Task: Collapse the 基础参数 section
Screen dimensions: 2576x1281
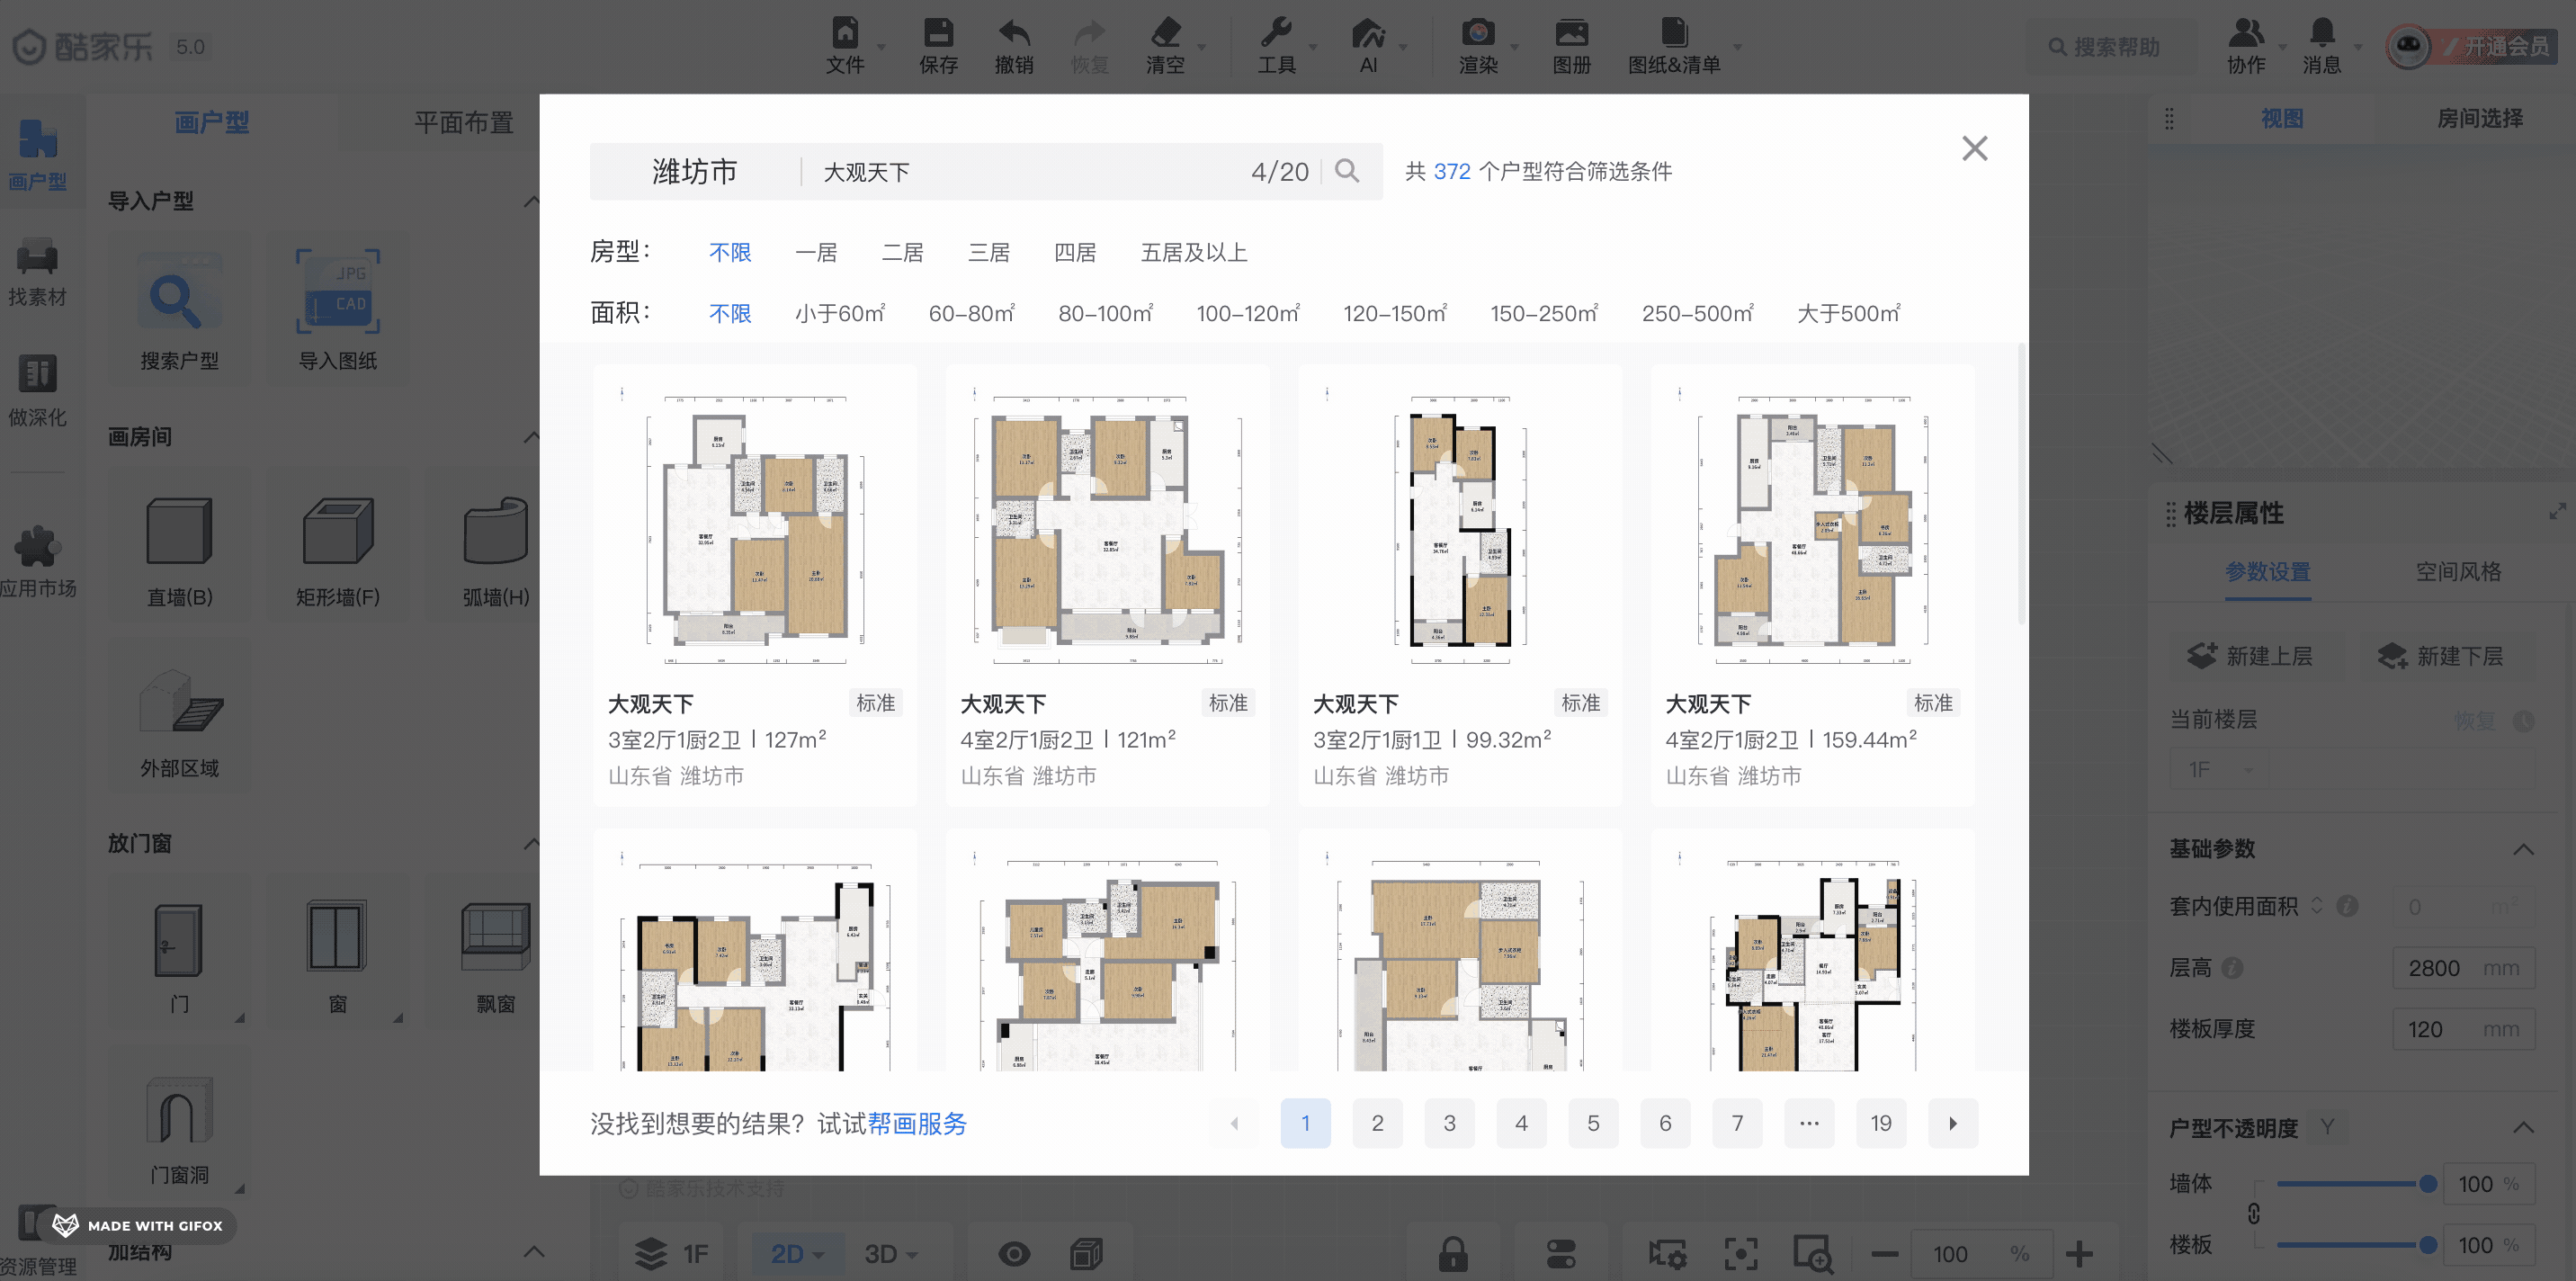Action: point(2523,849)
